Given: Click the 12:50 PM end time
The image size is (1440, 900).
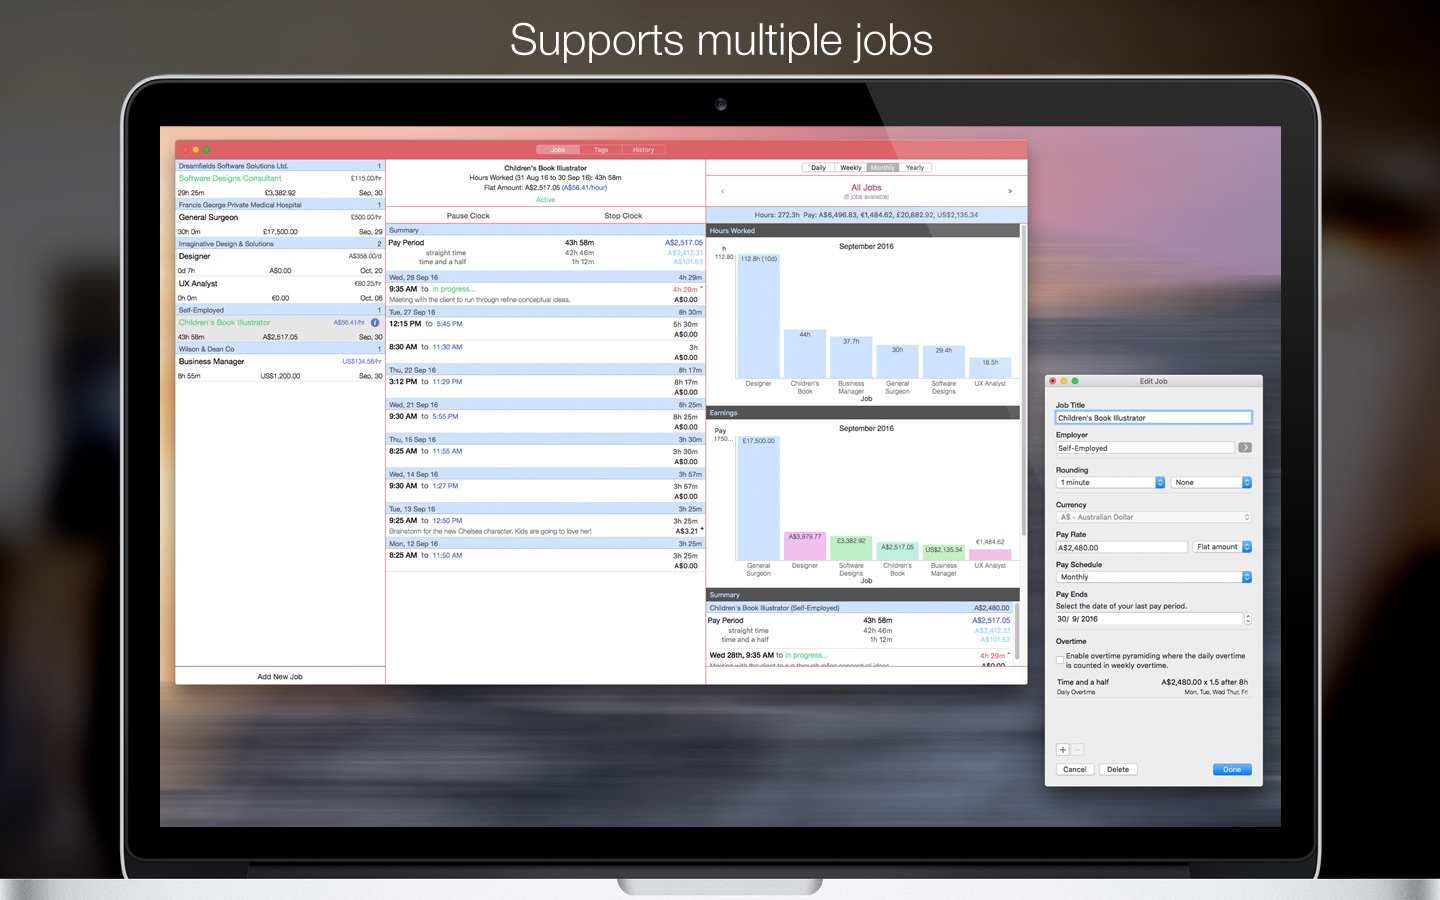Looking at the screenshot, I should click(x=448, y=521).
